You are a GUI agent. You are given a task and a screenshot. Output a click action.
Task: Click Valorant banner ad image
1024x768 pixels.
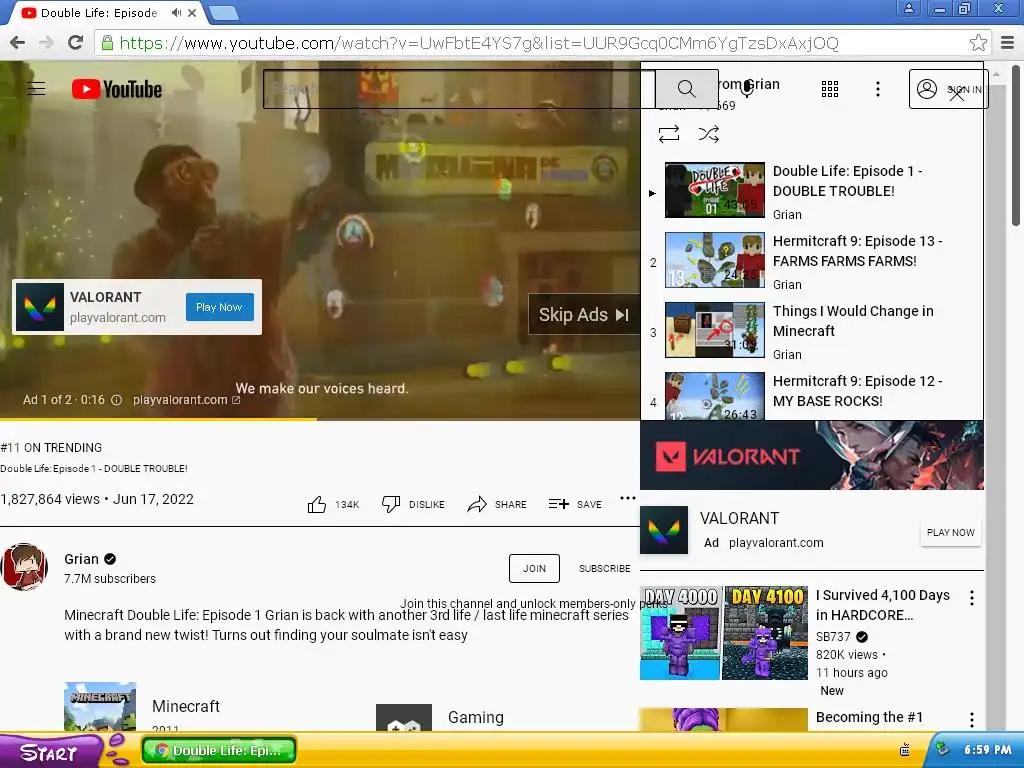812,455
